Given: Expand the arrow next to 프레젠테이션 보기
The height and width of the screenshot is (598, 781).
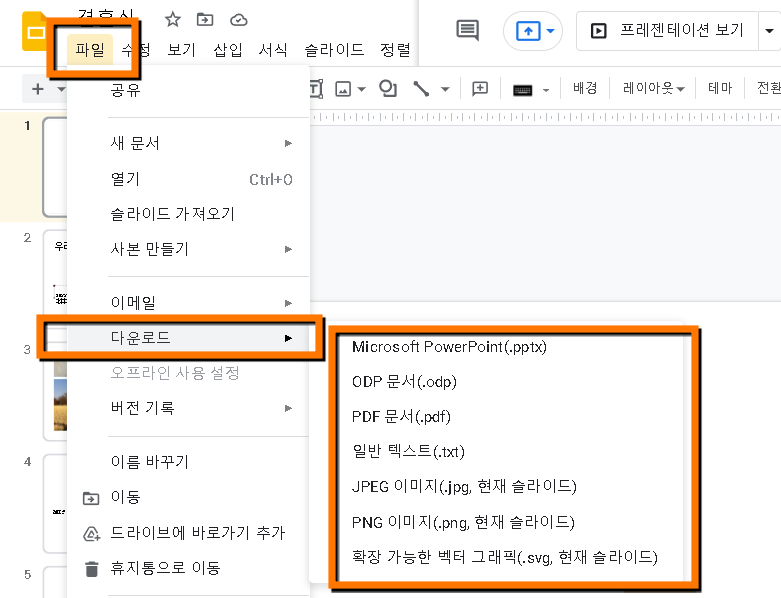Looking at the screenshot, I should click(770, 31).
